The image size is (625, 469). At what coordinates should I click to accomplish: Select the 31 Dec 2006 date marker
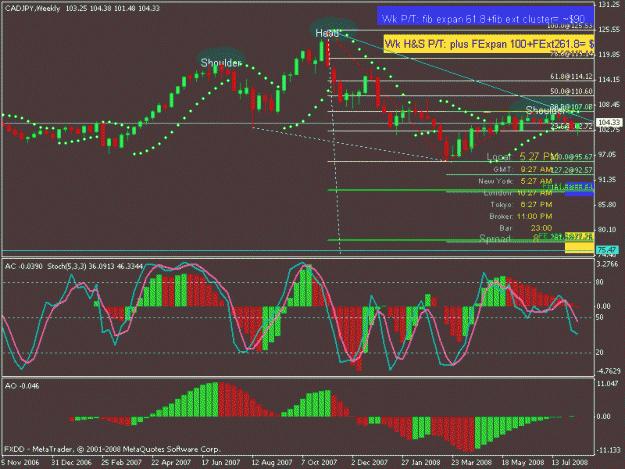tap(71, 463)
